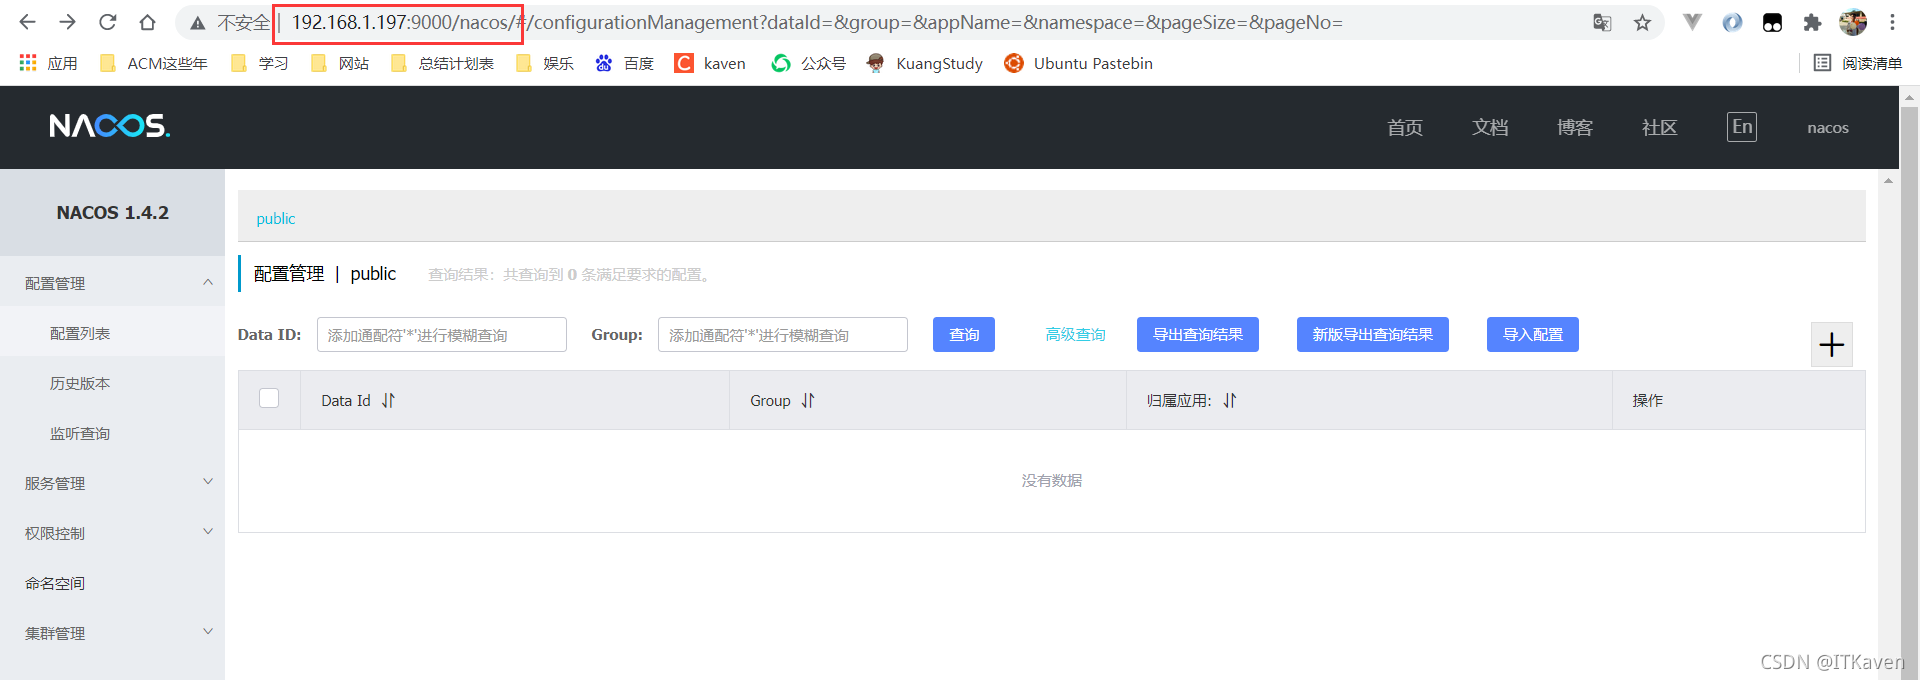1920x680 pixels.
Task: Click the scroll-up arrow of inner content scrollbar
Action: [x=1888, y=181]
